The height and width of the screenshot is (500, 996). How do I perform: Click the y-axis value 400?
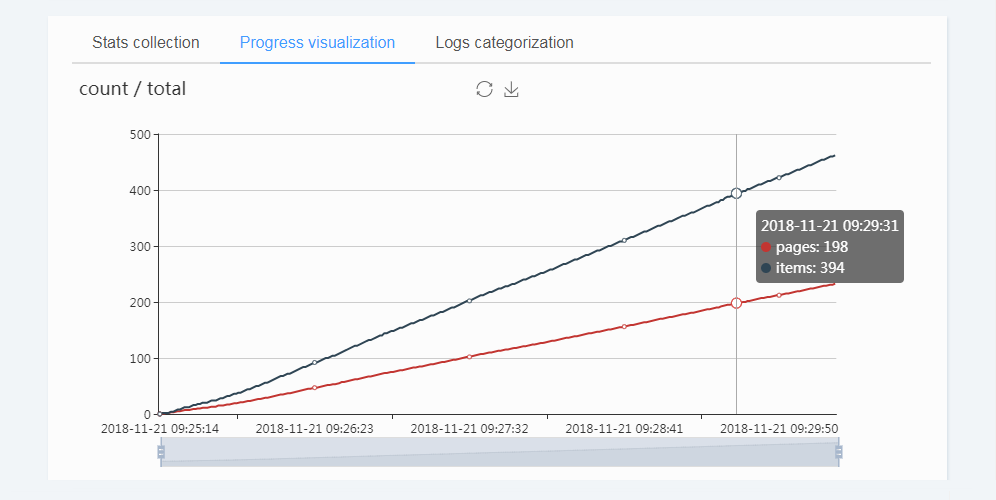coord(140,191)
